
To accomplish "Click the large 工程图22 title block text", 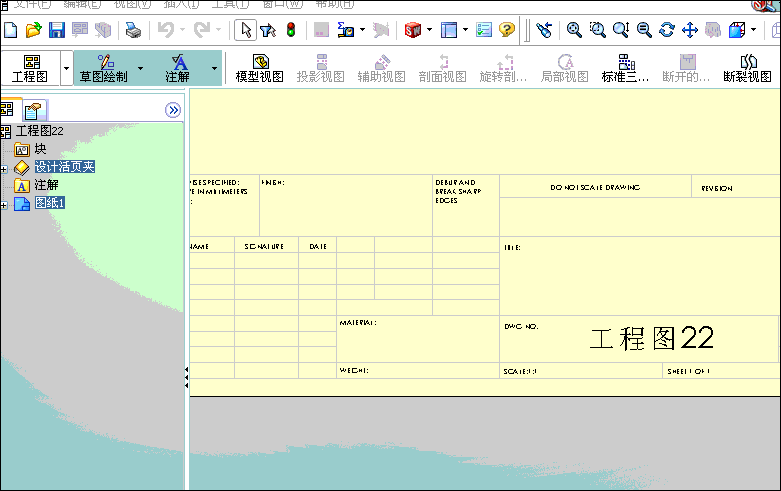I will 651,338.
